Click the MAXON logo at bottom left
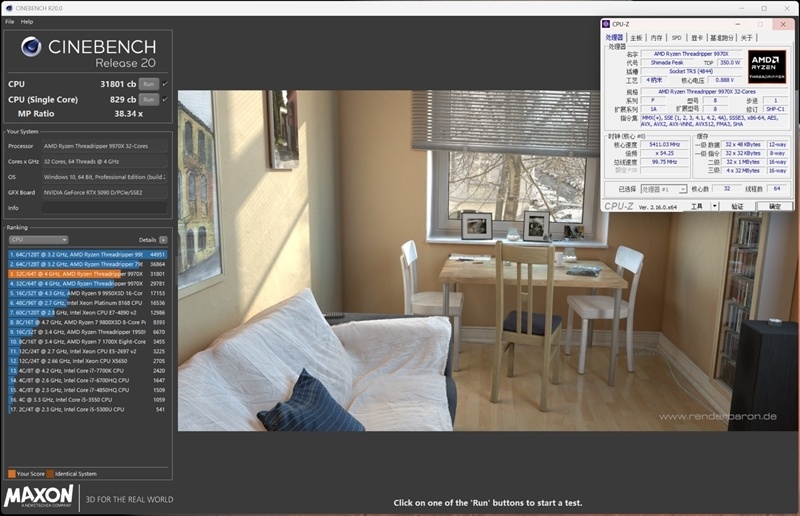Image resolution: width=800 pixels, height=516 pixels. [x=39, y=496]
